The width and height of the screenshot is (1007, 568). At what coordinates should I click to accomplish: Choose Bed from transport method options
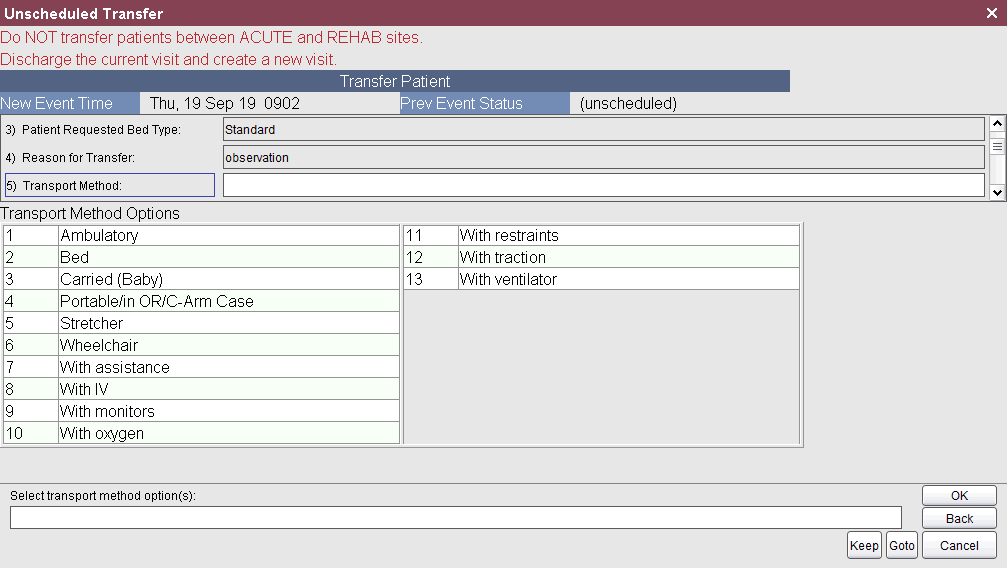coord(75,258)
